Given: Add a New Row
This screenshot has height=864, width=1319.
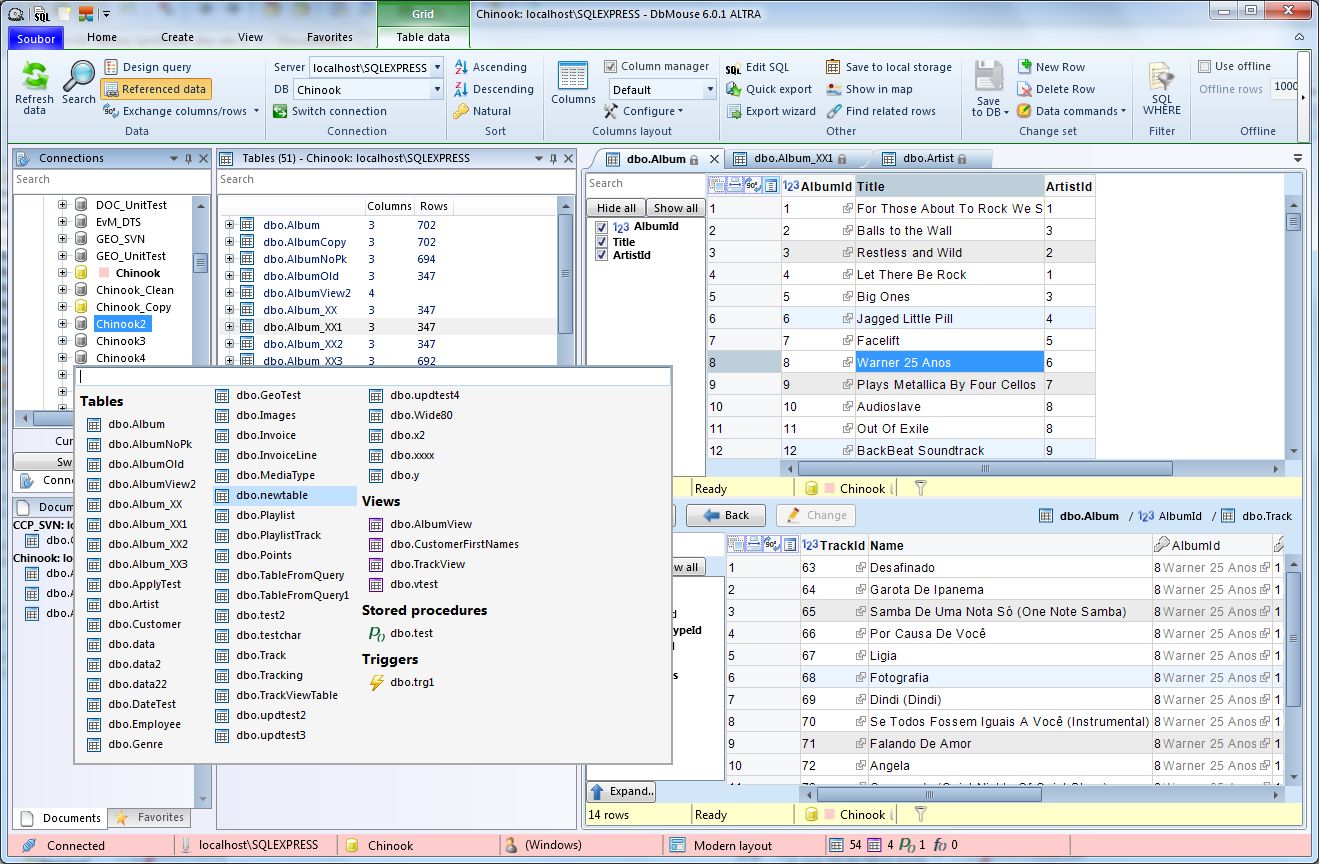Looking at the screenshot, I should coord(1051,67).
